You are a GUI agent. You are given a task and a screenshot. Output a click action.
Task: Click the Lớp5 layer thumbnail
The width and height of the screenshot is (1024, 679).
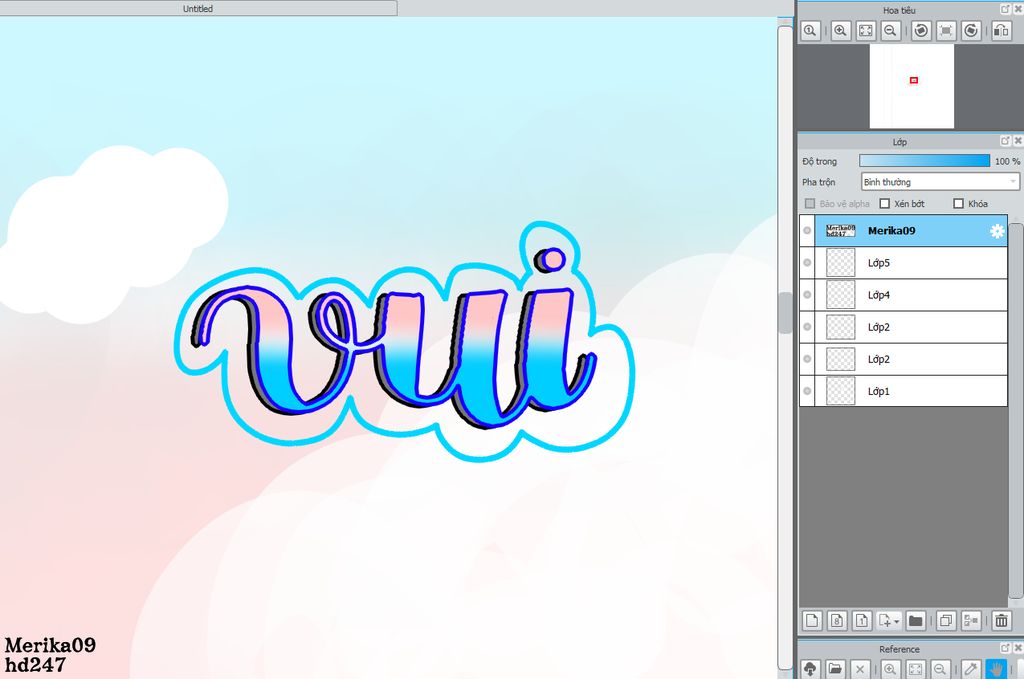coord(840,262)
